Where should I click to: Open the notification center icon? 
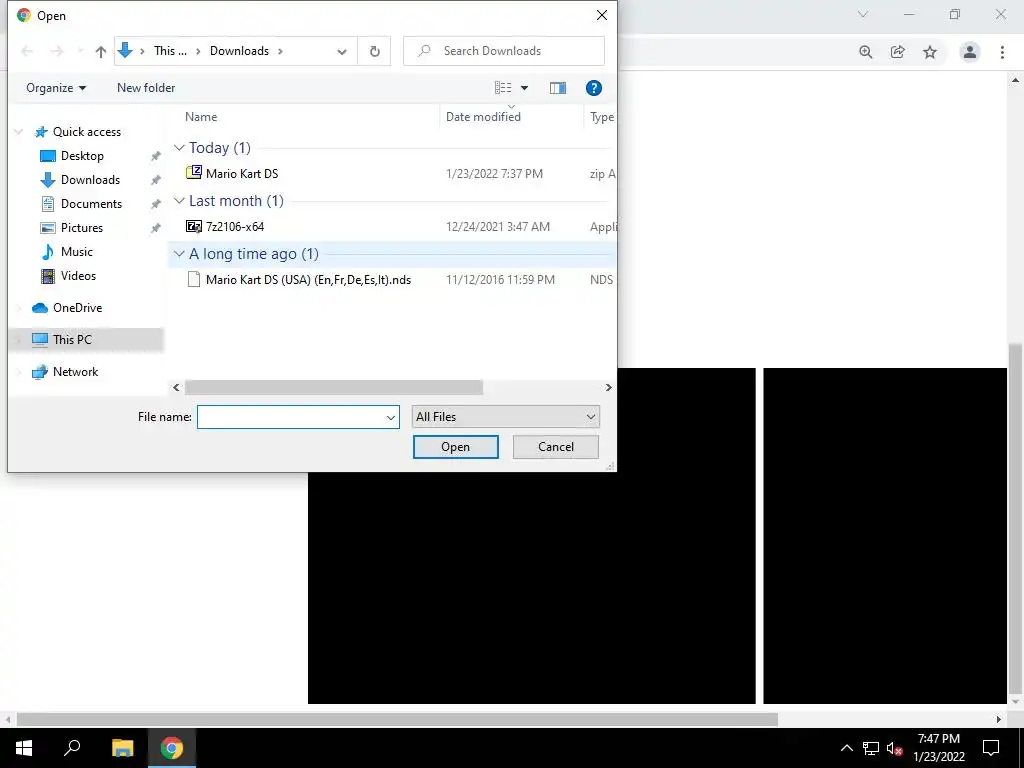991,748
